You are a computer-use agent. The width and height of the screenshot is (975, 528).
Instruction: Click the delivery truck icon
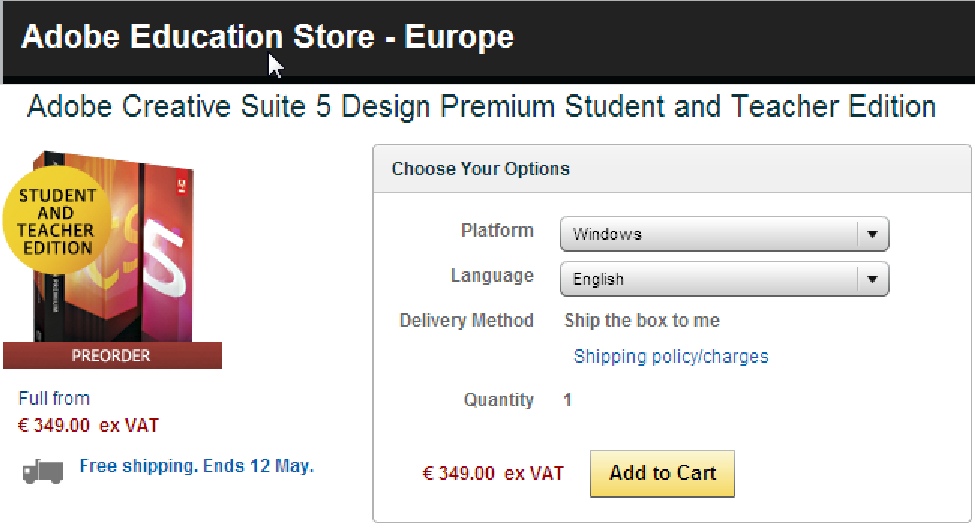coord(43,469)
